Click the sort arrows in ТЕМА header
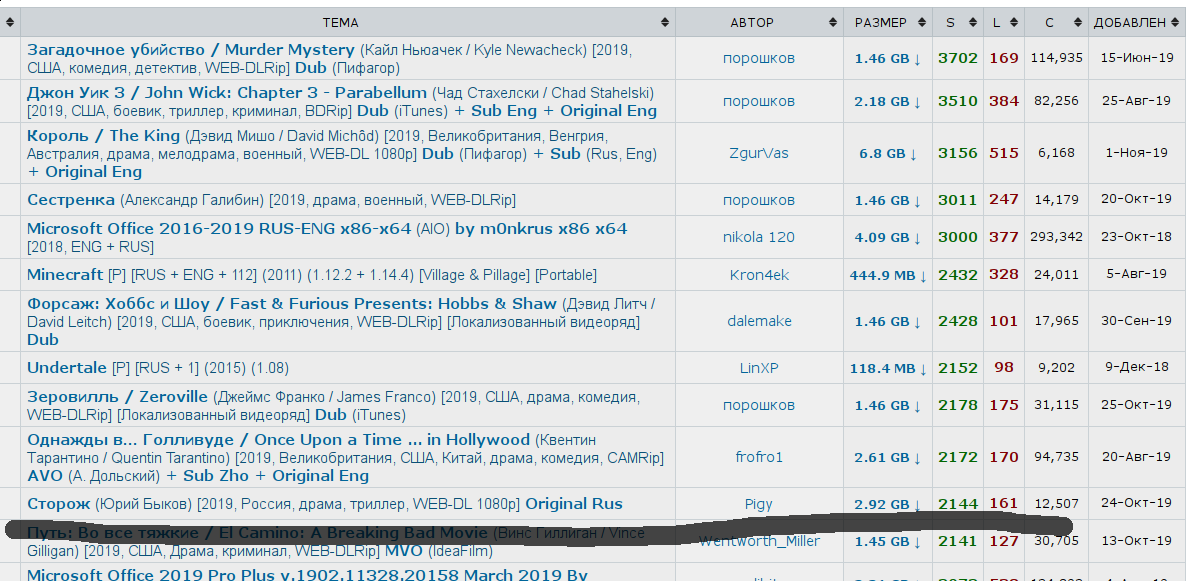The height and width of the screenshot is (581, 1191). [x=665, y=23]
